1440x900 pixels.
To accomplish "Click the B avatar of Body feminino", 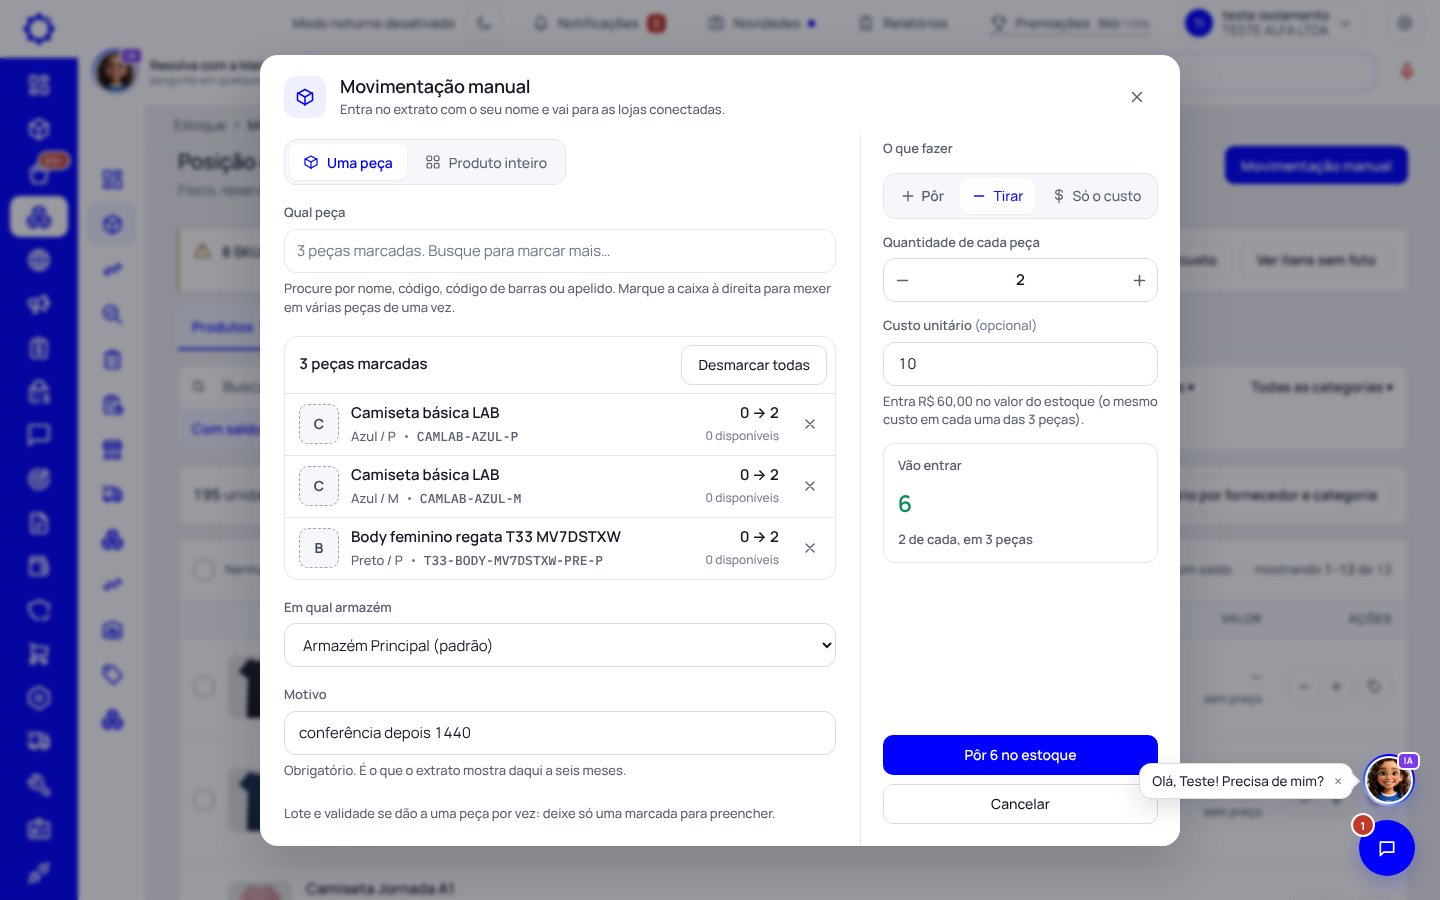I will pos(319,548).
